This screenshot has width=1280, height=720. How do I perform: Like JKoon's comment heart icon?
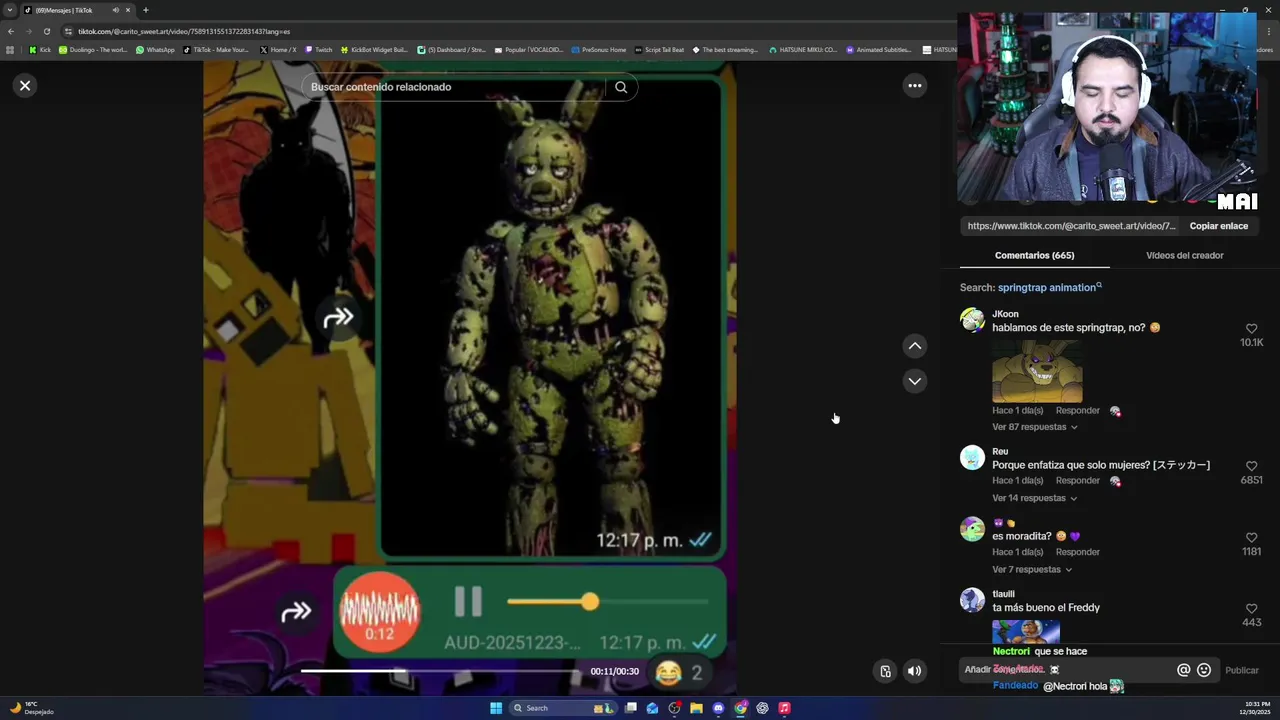[1251, 328]
